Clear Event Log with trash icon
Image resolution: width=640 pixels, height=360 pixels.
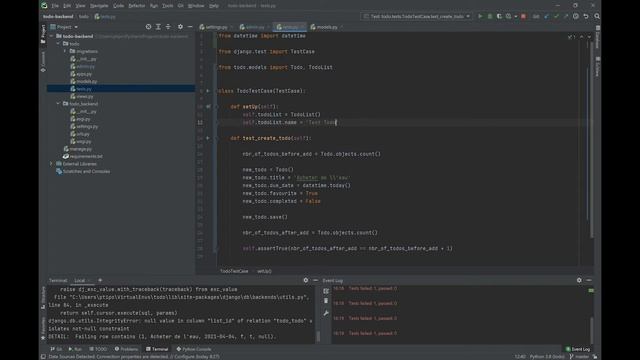(326, 301)
